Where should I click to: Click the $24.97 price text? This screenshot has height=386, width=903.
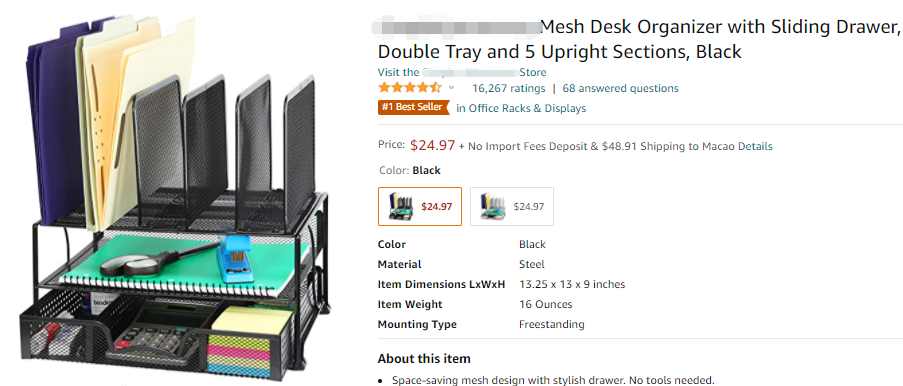coord(432,145)
